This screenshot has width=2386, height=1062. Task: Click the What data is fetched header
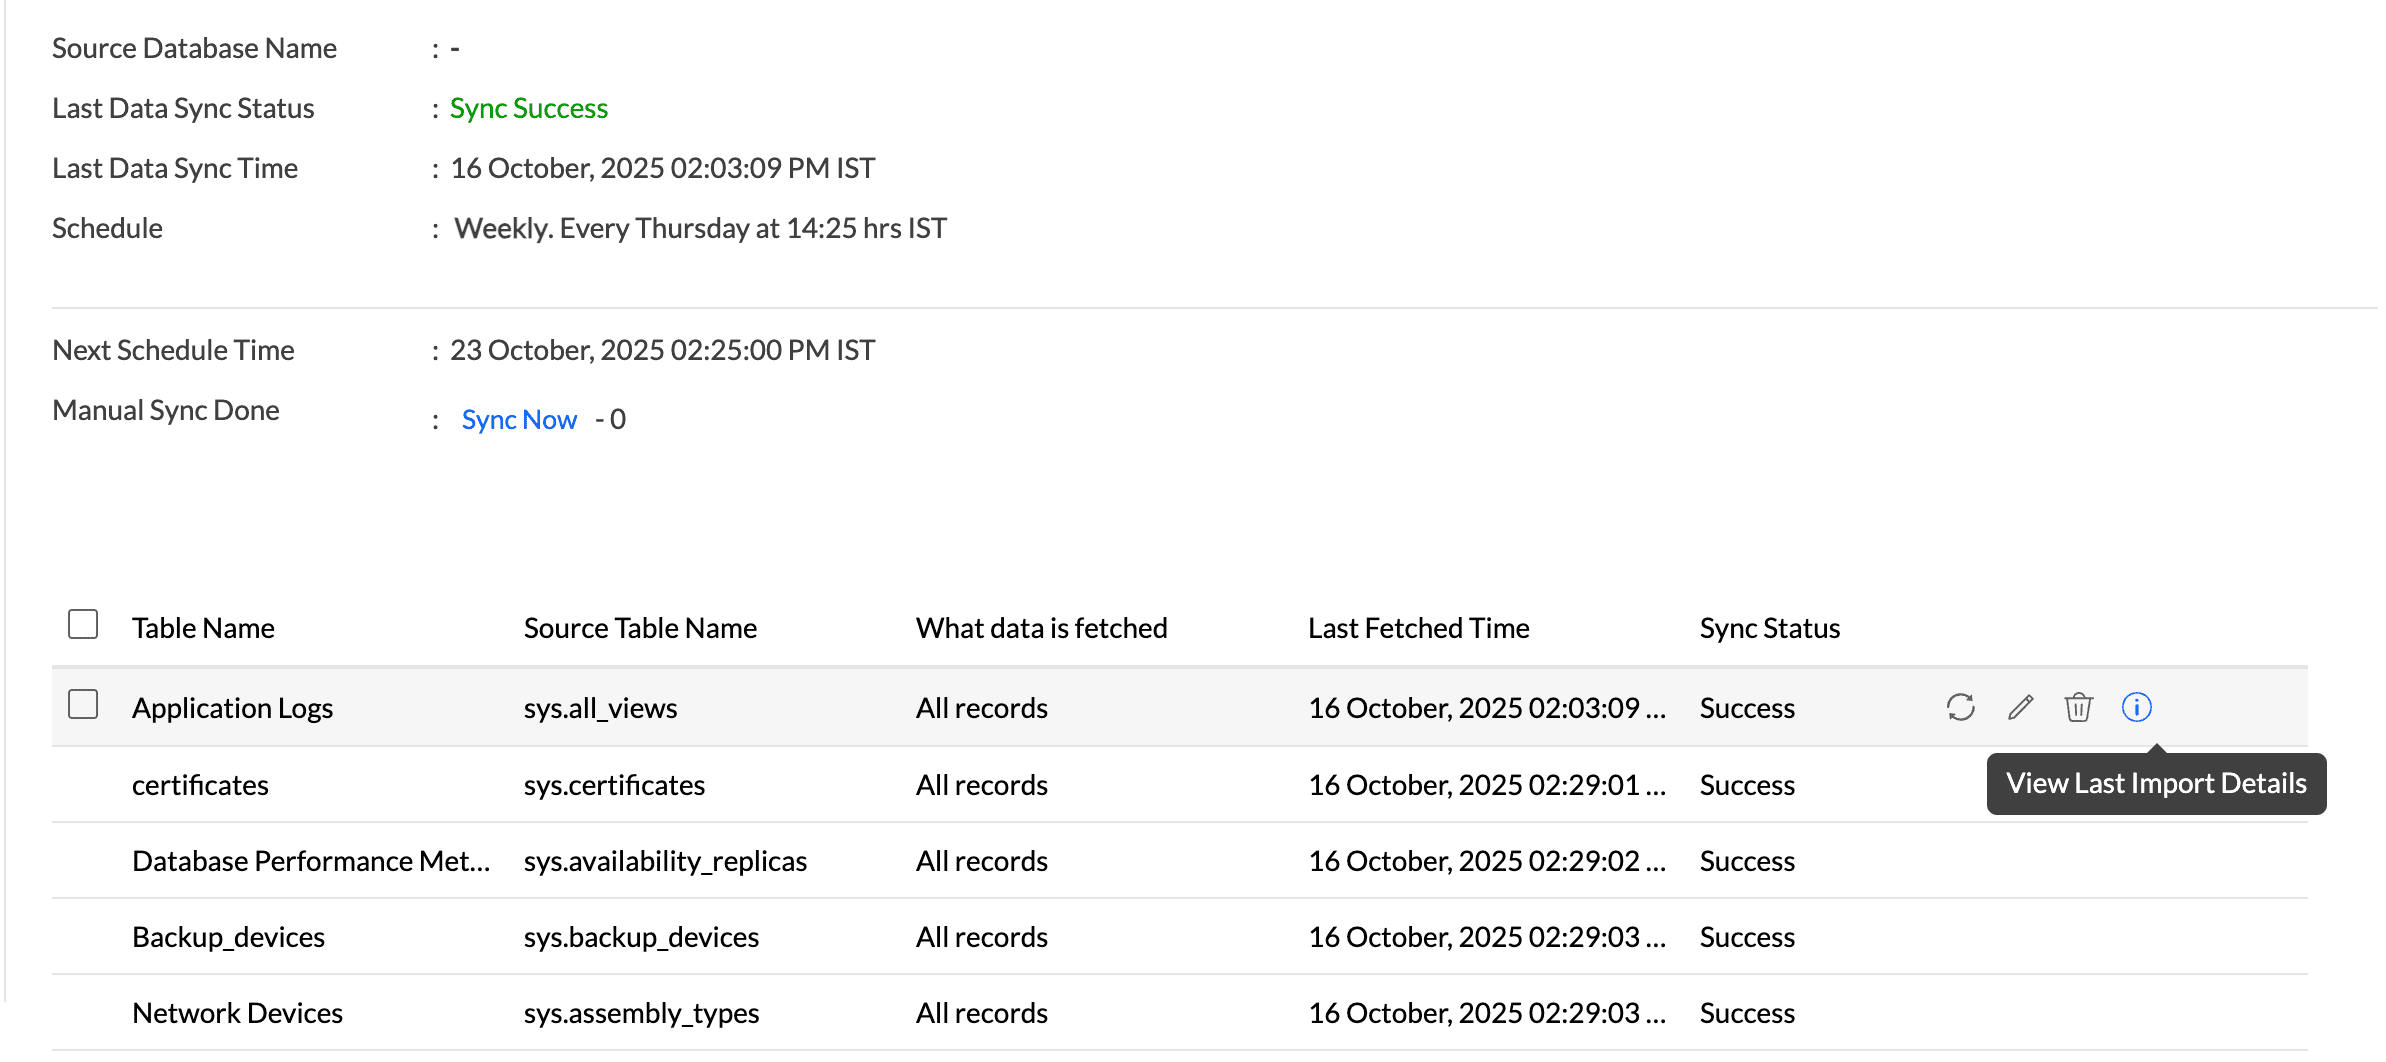[x=1041, y=628]
